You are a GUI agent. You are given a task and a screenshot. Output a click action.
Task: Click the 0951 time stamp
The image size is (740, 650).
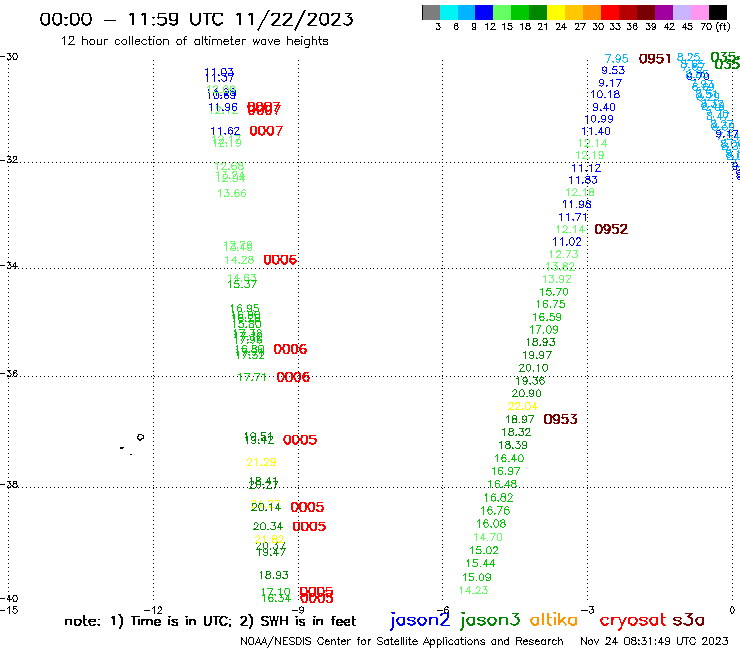pos(655,59)
